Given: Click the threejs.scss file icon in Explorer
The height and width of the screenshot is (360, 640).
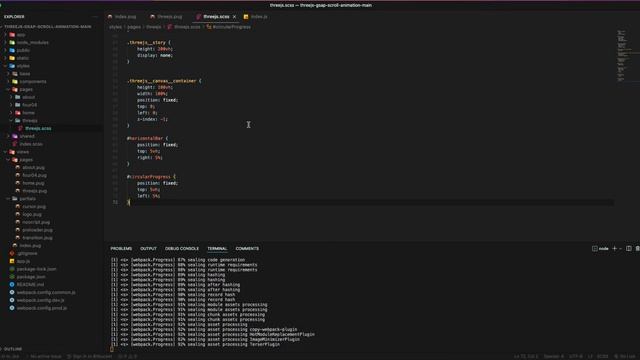Looking at the screenshot, I should tap(20, 129).
